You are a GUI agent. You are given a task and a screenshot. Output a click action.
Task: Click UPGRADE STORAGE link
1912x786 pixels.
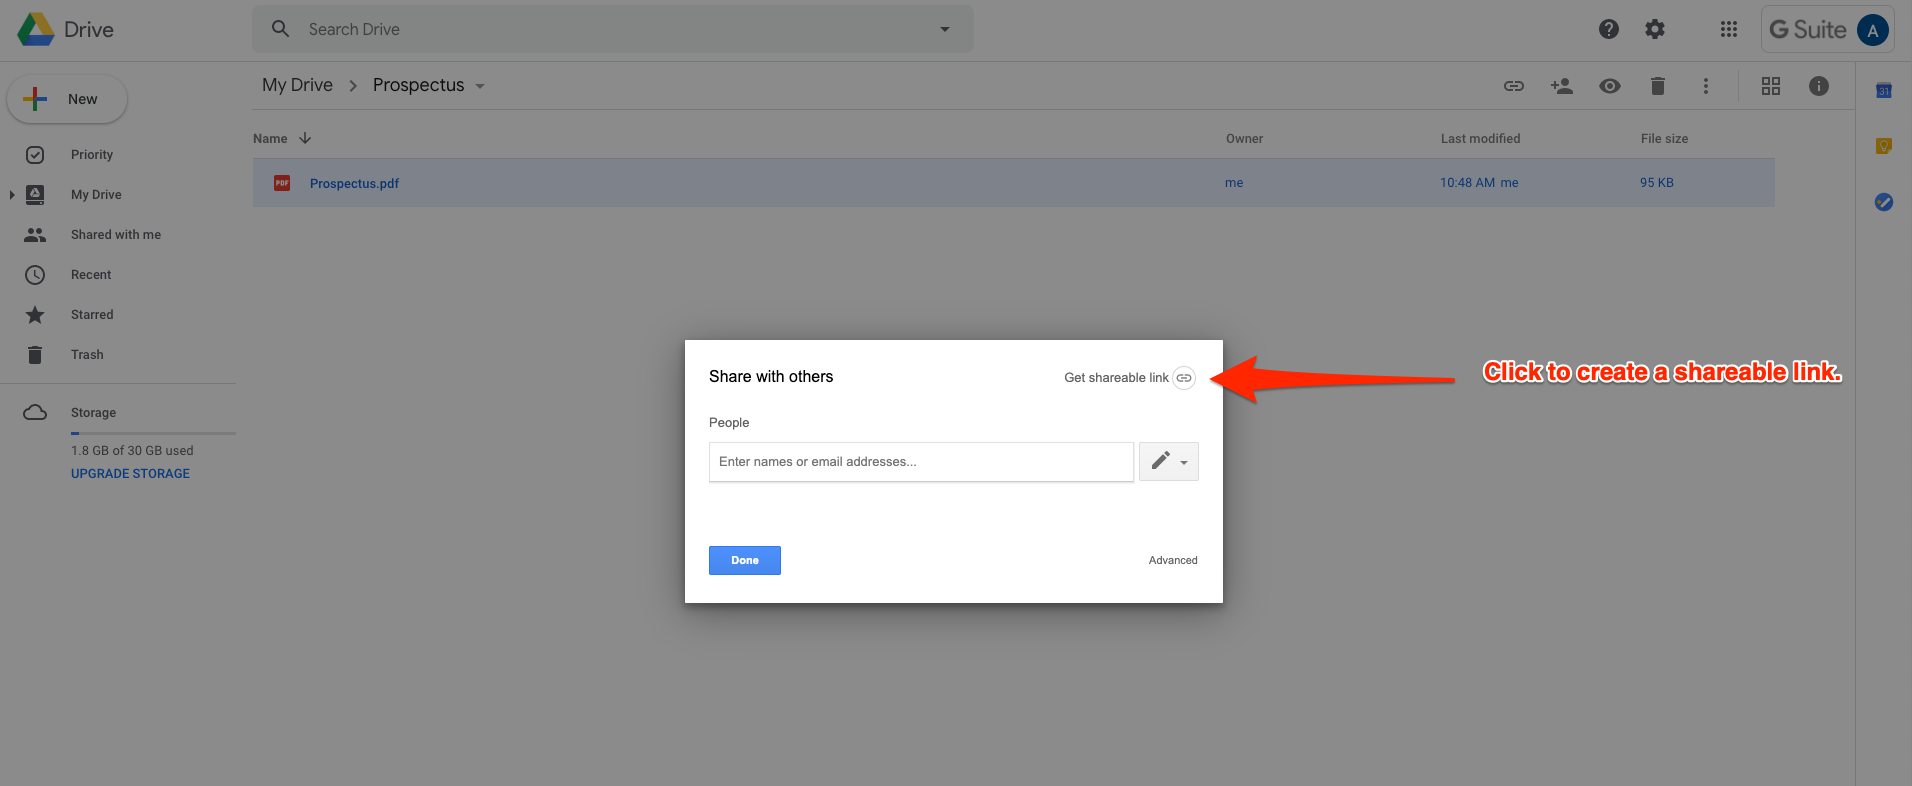[x=130, y=473]
